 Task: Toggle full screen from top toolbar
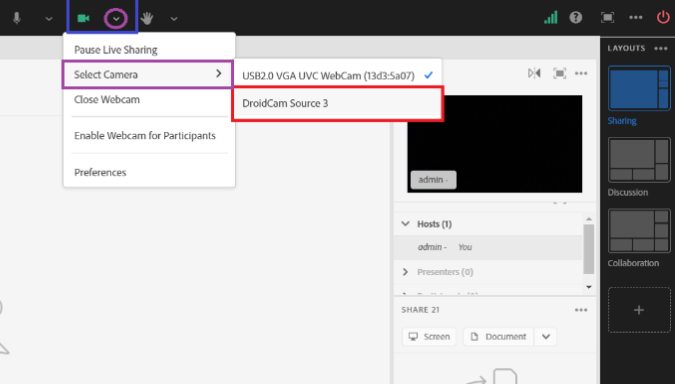(x=607, y=18)
